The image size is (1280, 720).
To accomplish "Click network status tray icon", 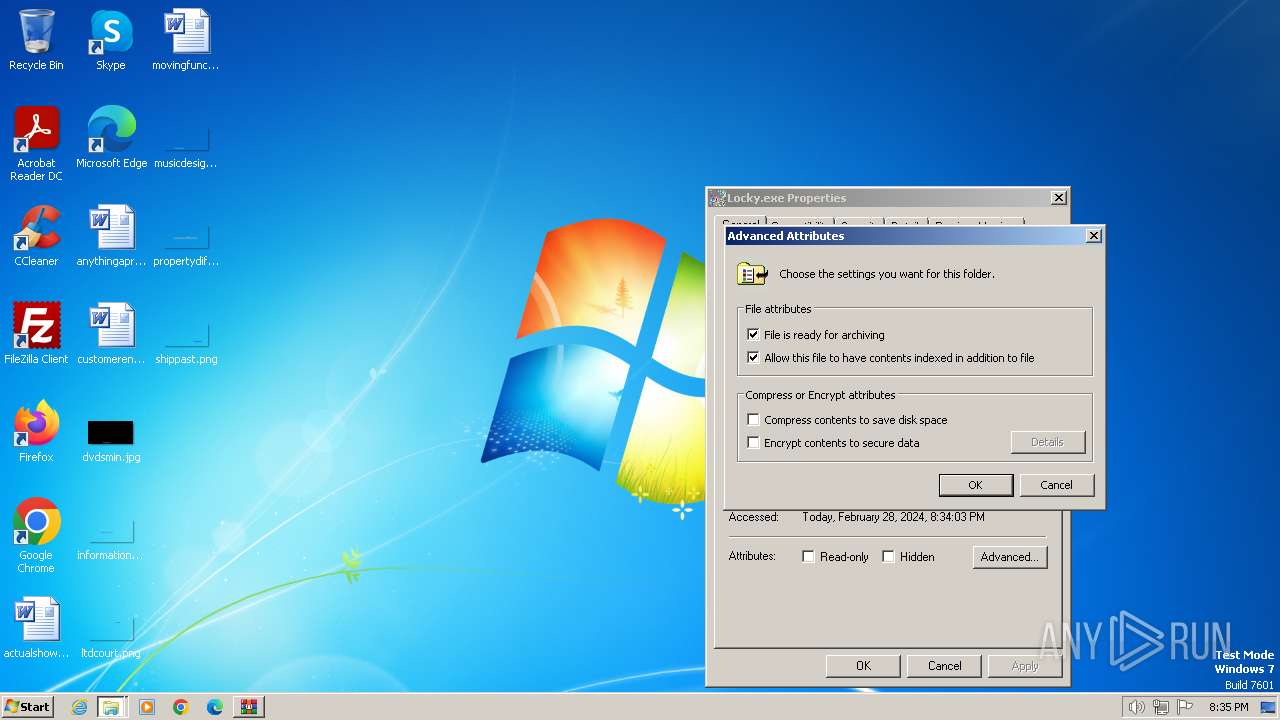I will coord(1160,707).
